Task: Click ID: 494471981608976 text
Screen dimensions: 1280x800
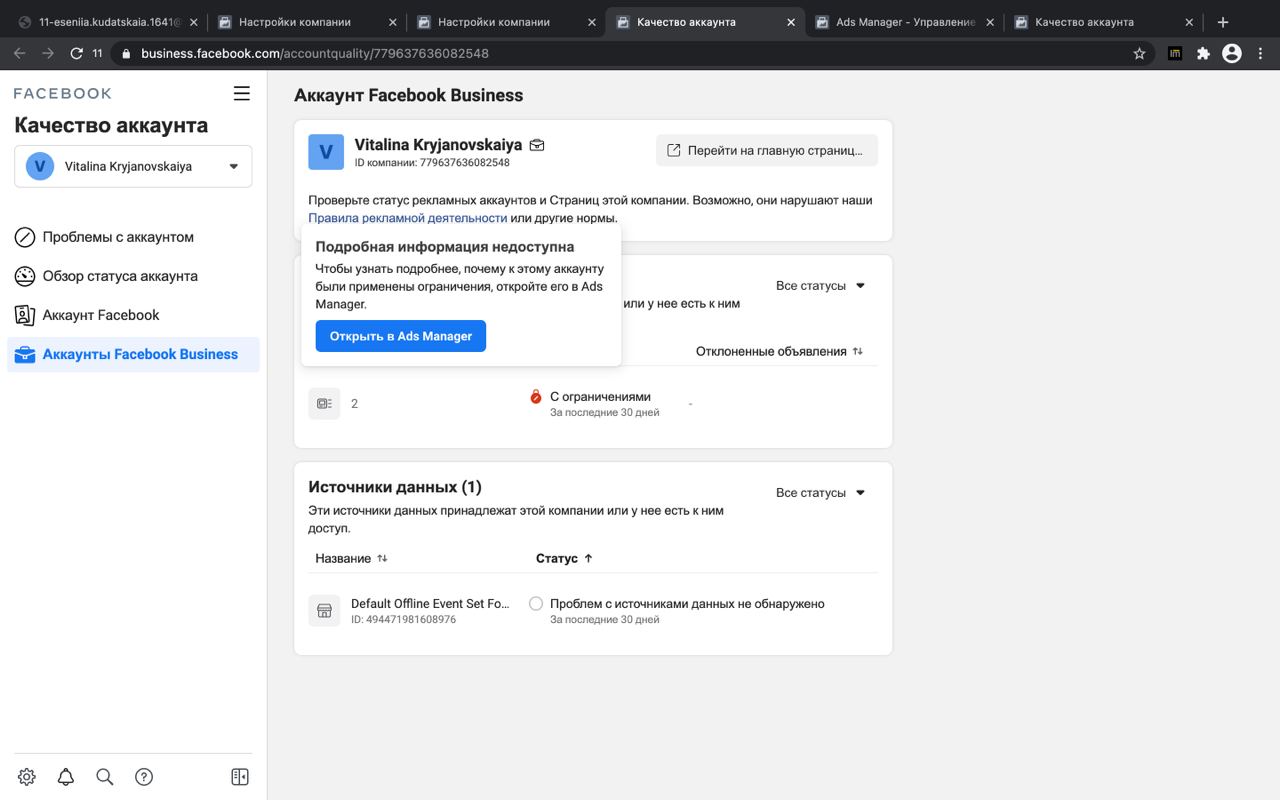Action: (x=403, y=620)
